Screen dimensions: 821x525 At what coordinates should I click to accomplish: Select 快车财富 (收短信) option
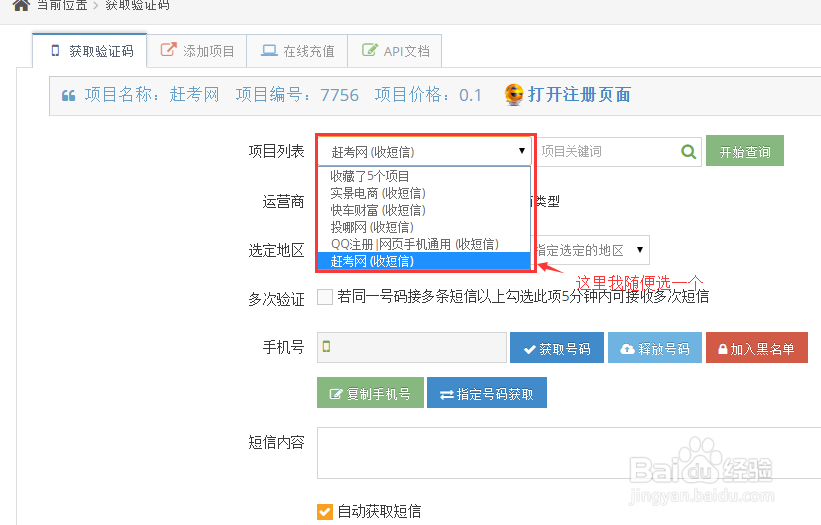pos(424,210)
